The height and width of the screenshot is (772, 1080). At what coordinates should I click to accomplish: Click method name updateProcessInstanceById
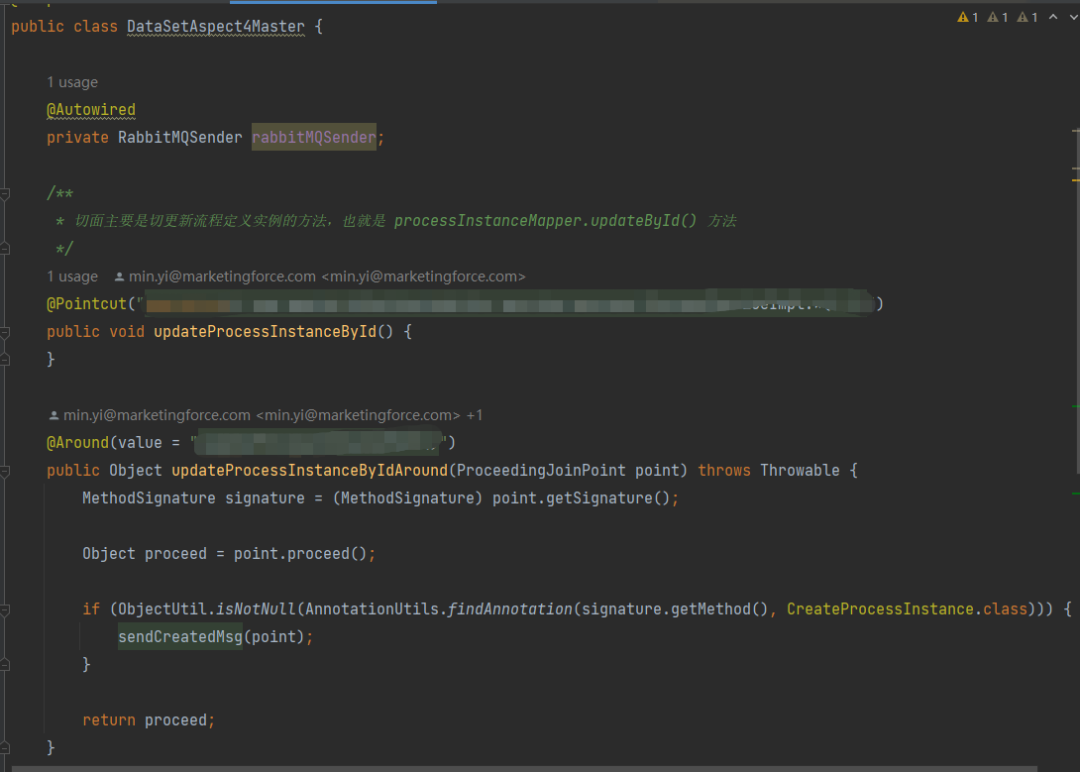(x=265, y=332)
